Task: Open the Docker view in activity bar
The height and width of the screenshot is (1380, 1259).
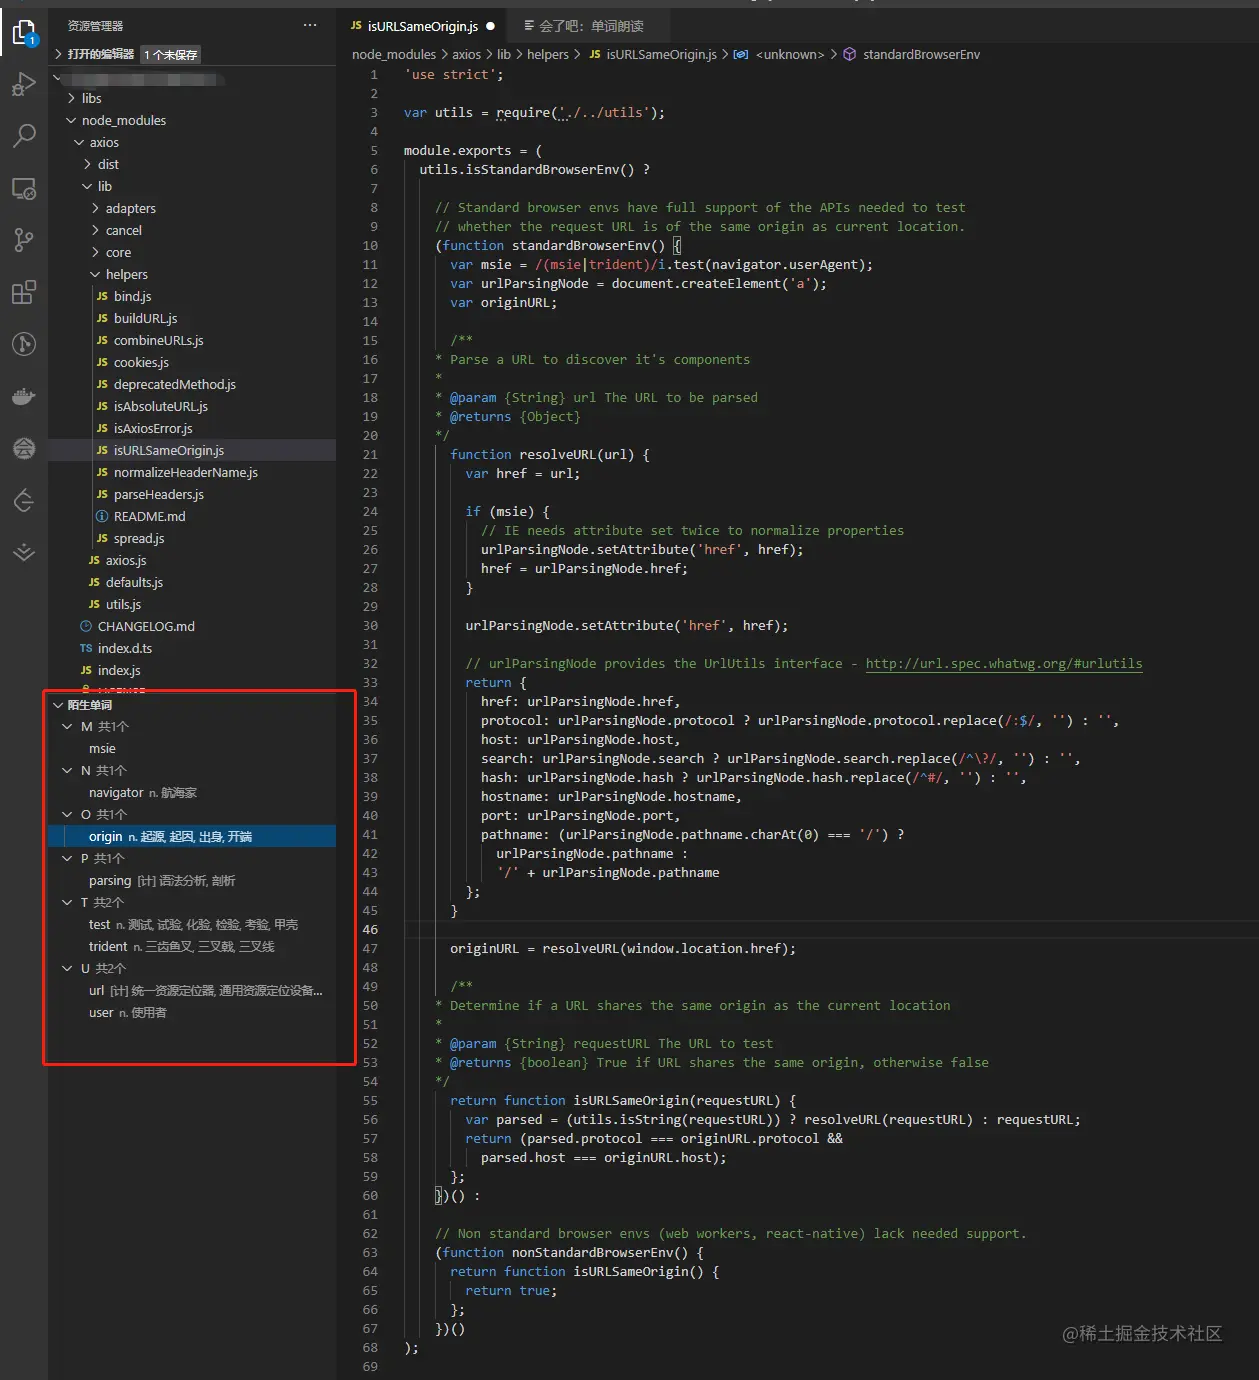Action: click(x=24, y=396)
